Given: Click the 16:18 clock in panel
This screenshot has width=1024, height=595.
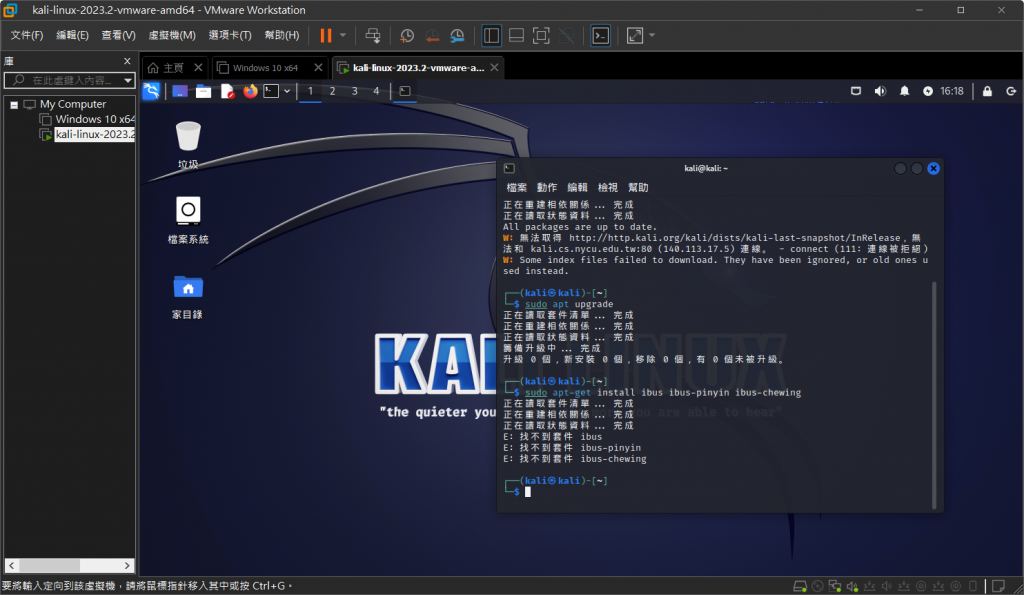Looking at the screenshot, I should (952, 91).
